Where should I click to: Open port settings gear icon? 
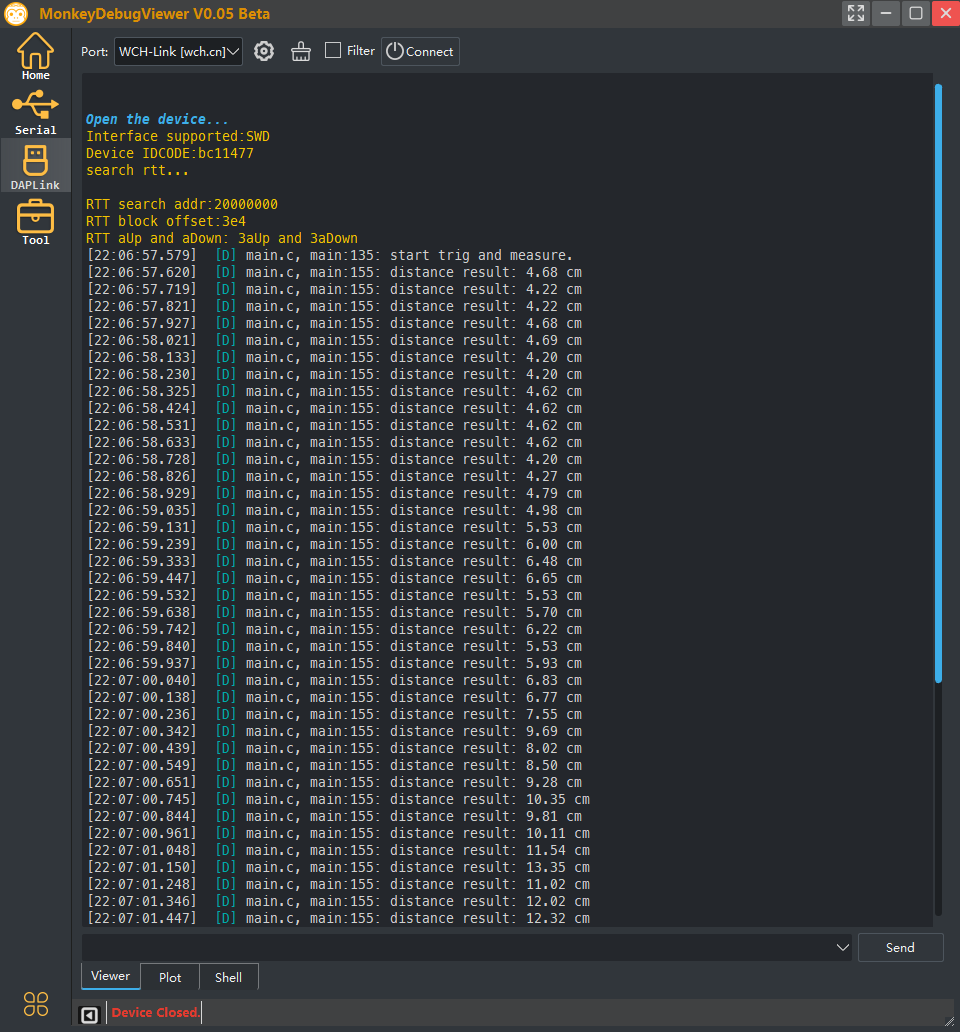tap(264, 51)
